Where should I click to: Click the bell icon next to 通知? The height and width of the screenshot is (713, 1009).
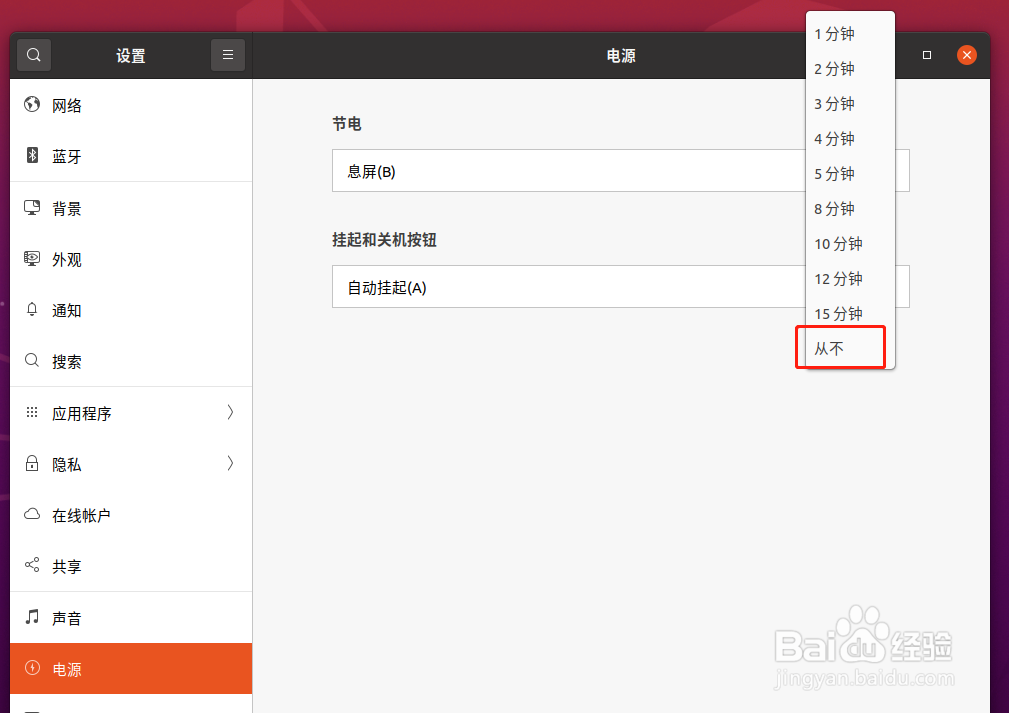(32, 310)
